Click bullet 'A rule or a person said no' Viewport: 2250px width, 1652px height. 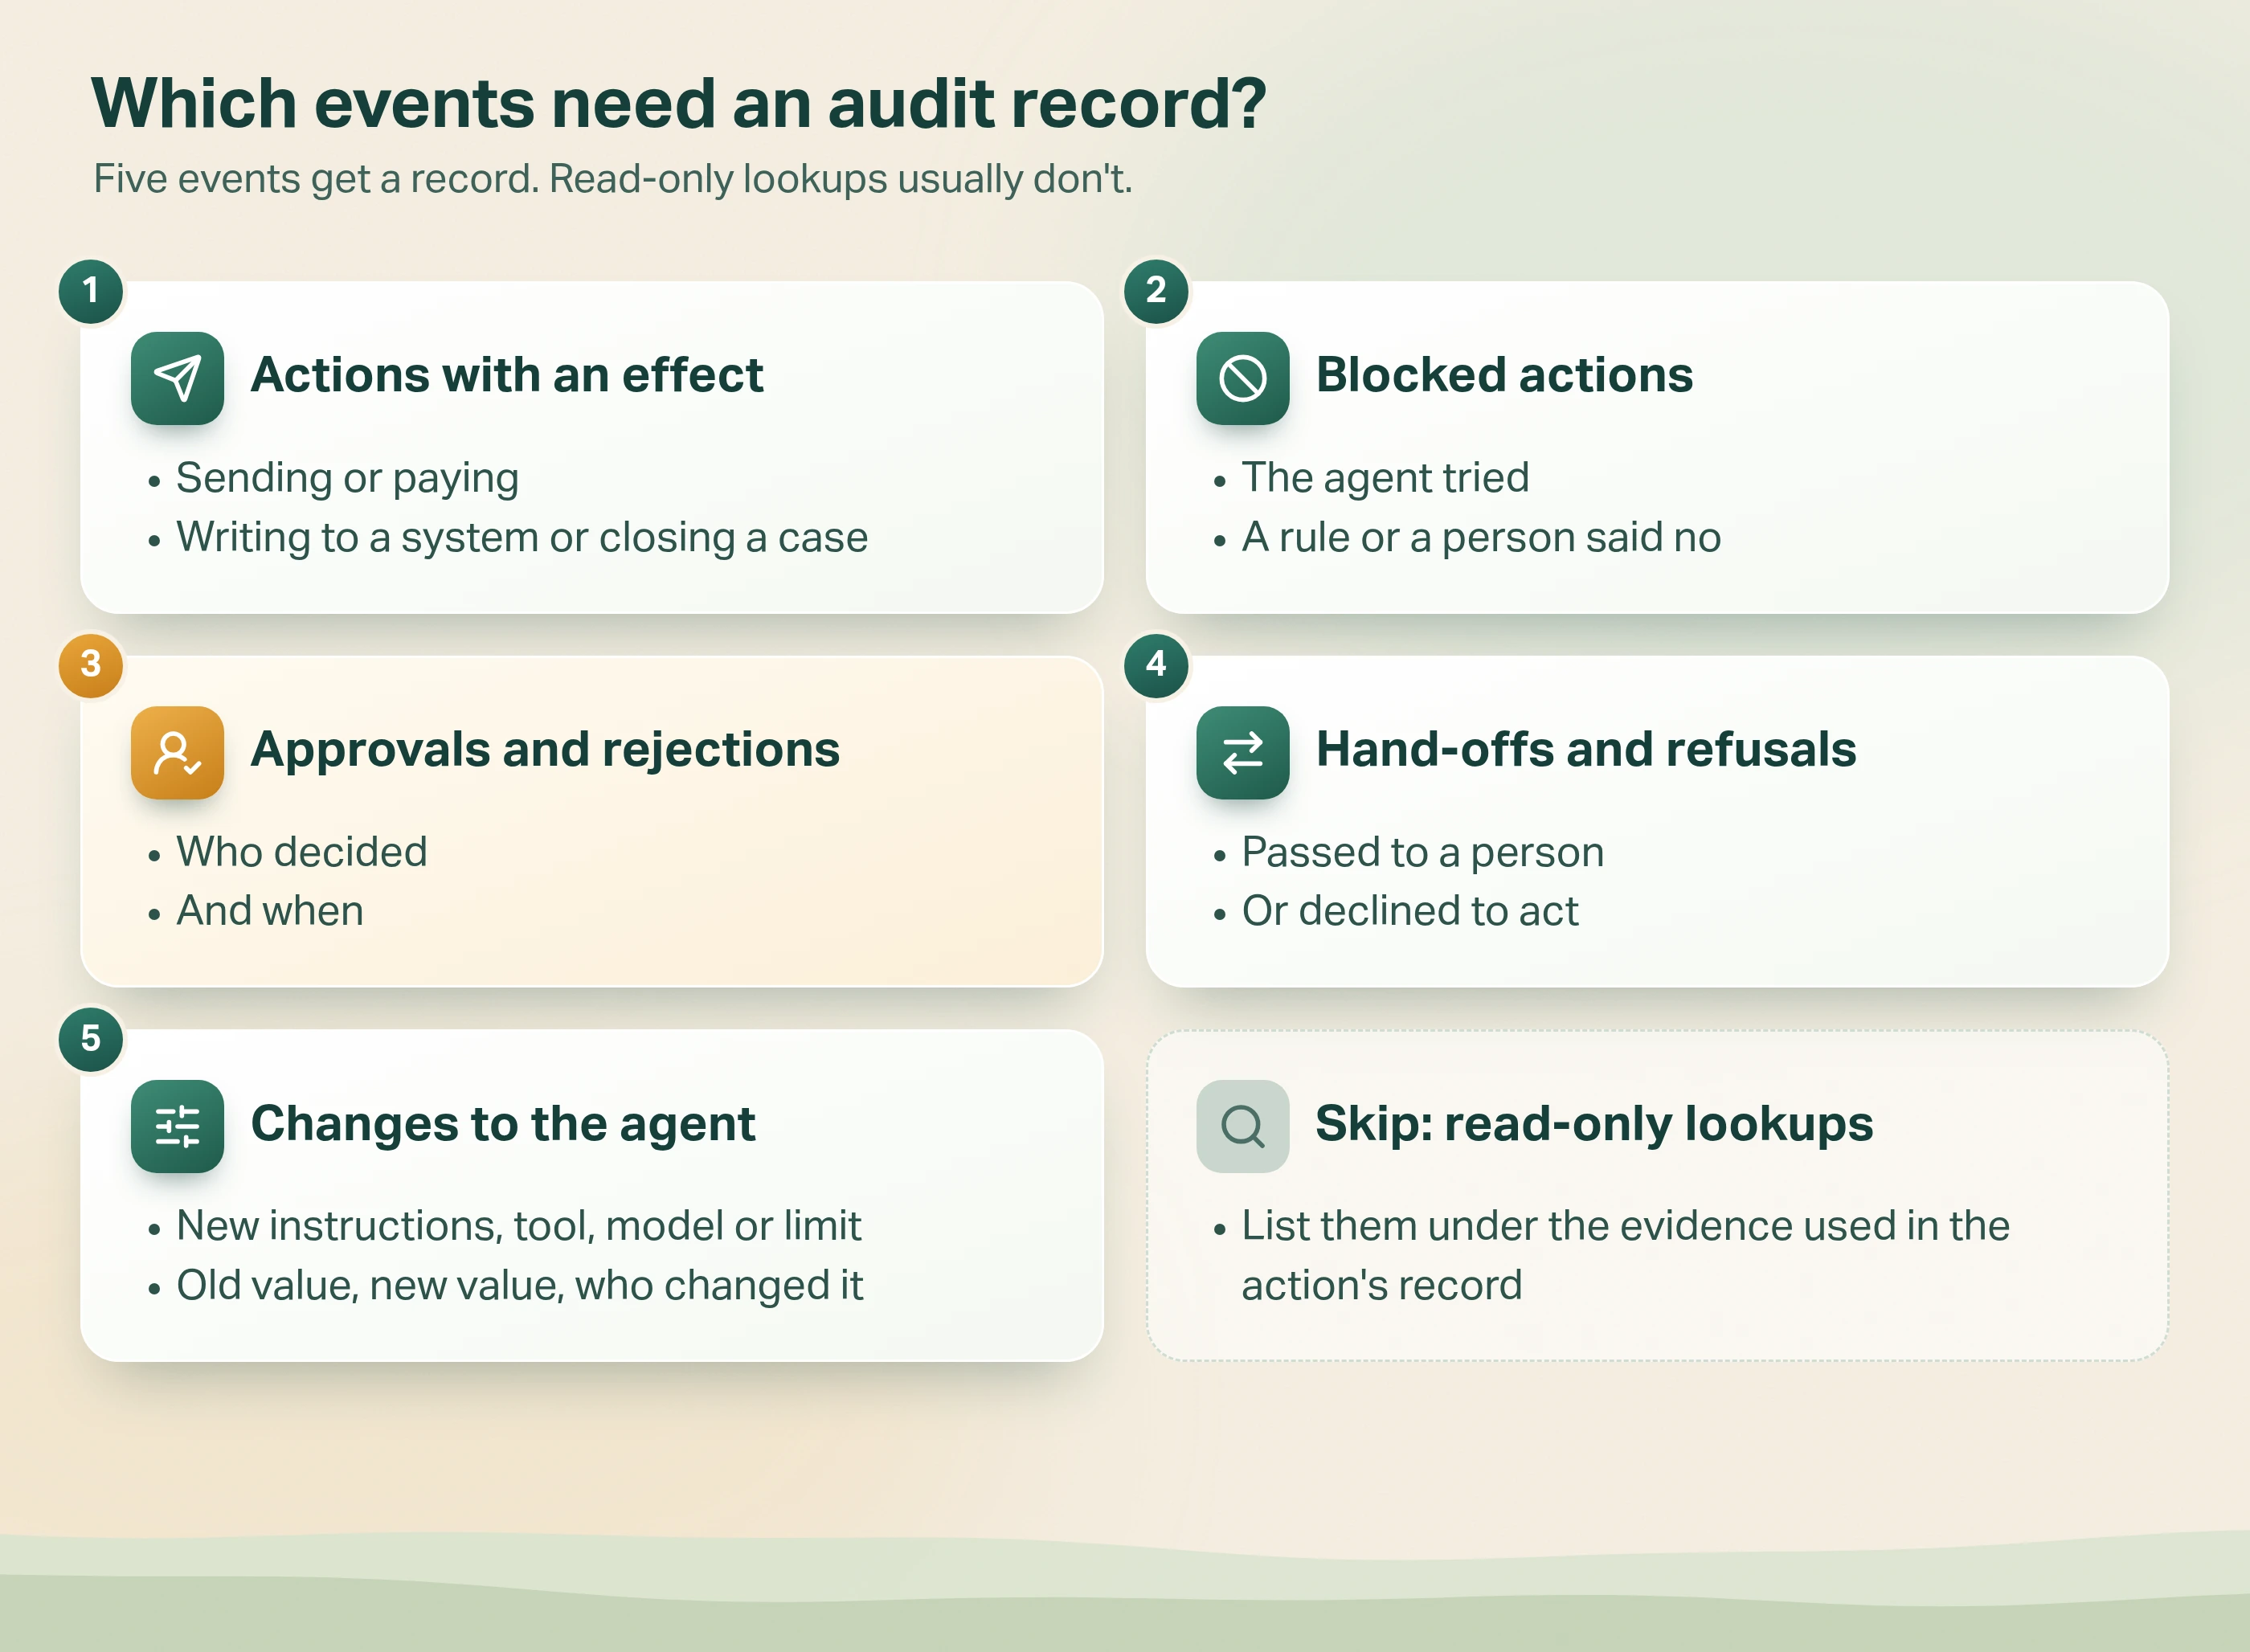click(x=1481, y=538)
